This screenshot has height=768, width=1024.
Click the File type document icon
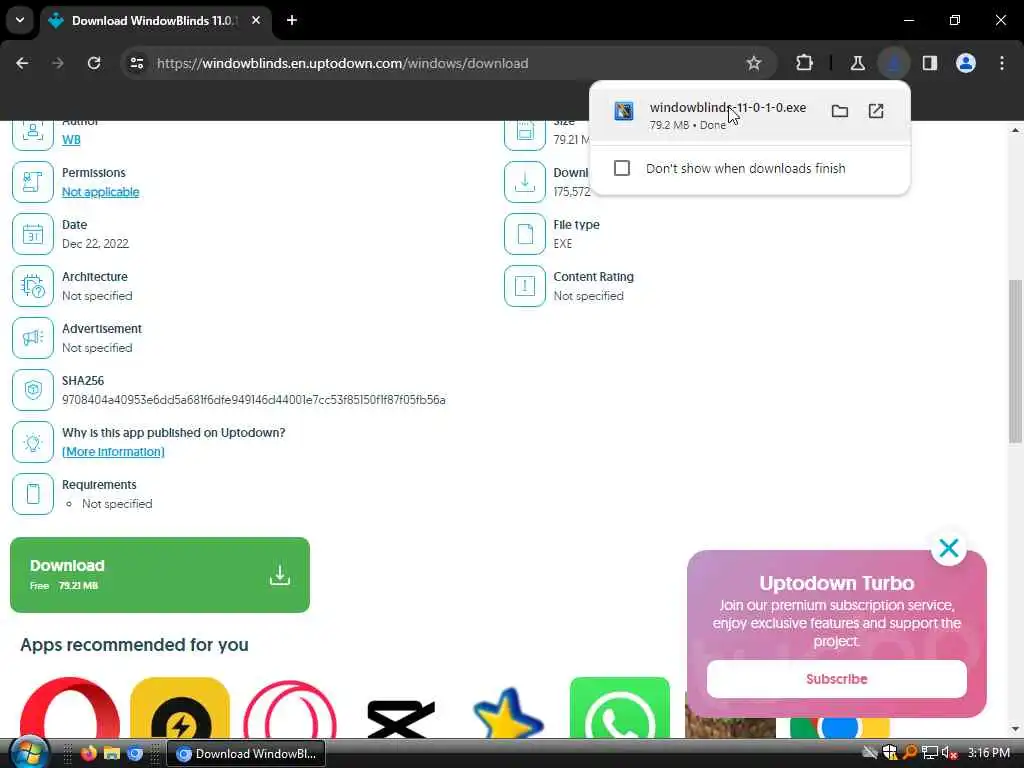(x=525, y=234)
